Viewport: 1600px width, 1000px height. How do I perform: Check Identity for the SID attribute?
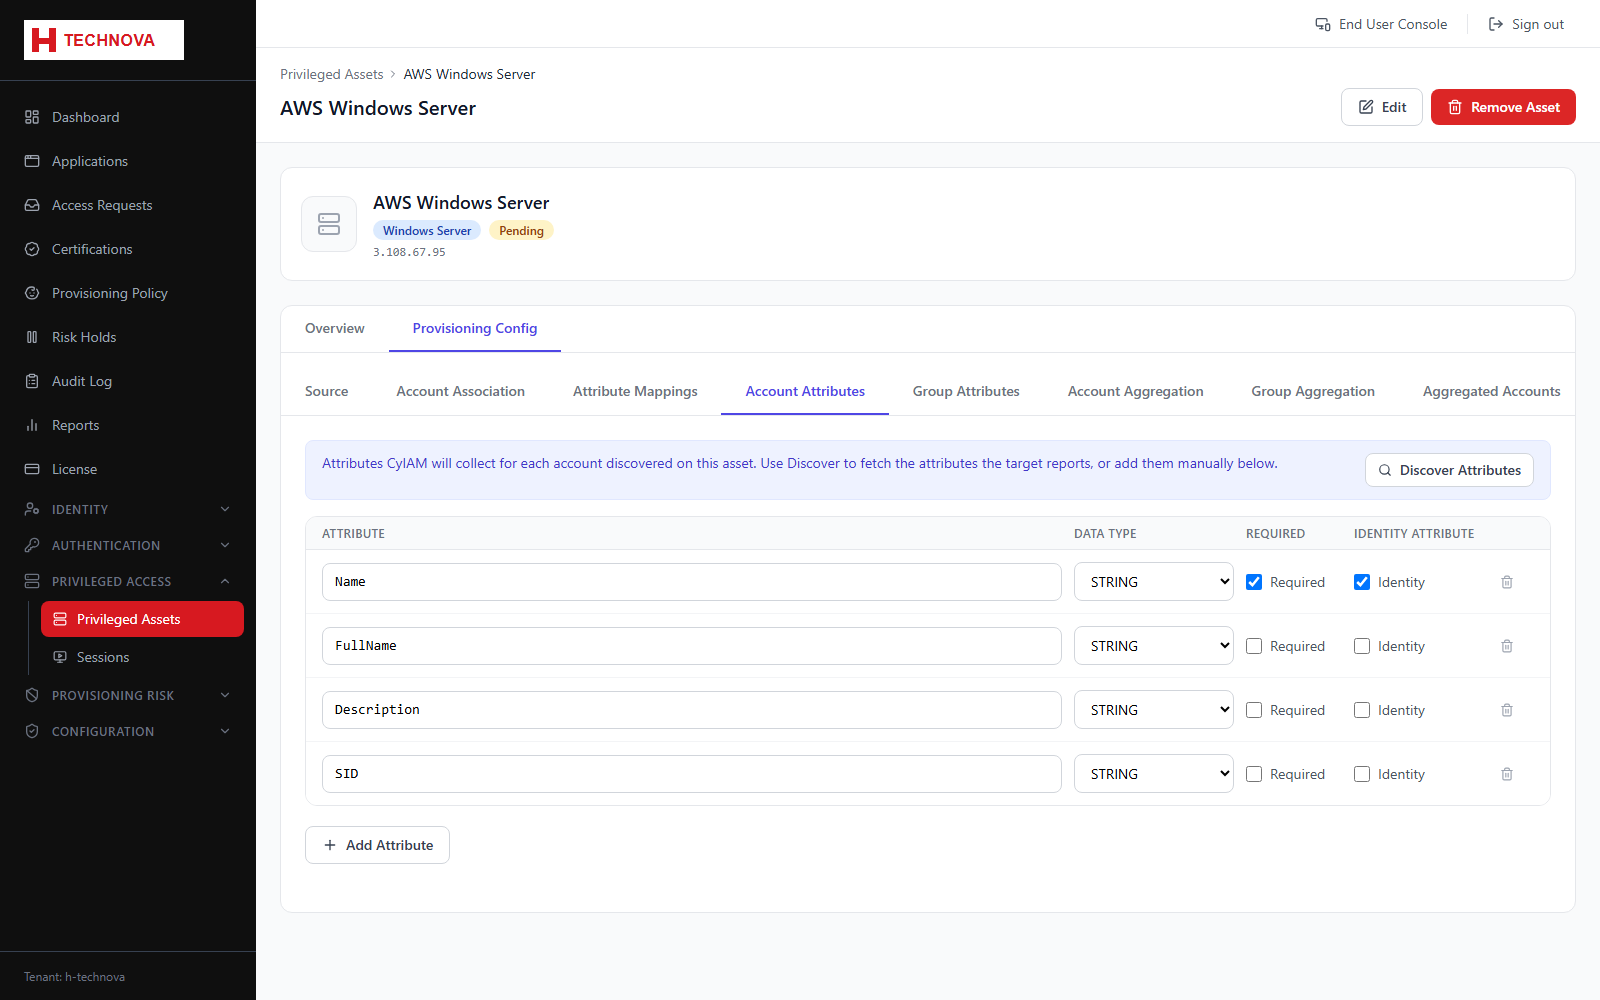pos(1362,774)
